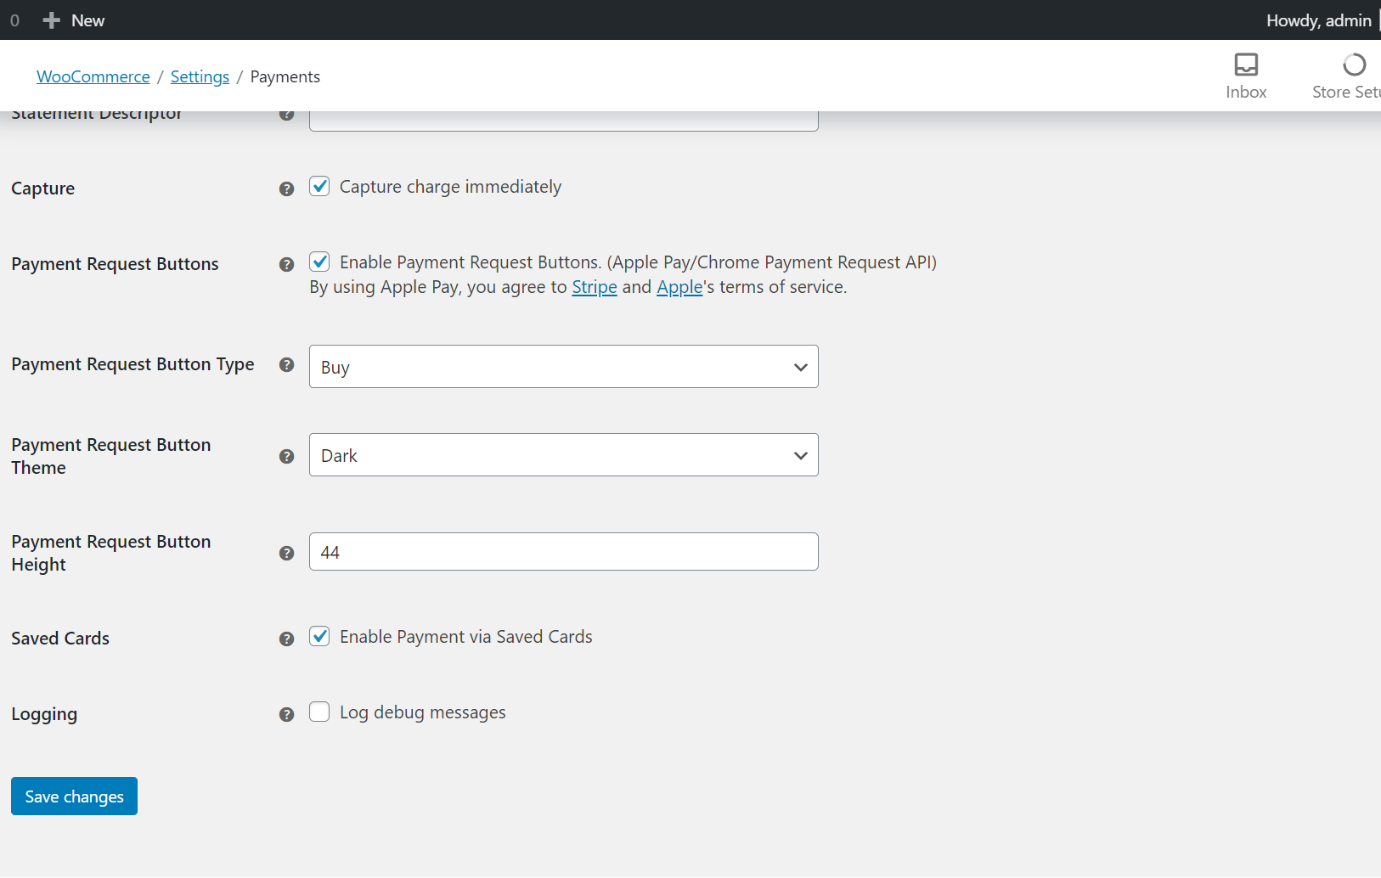The image size is (1381, 878).
Task: Expand the Payment Request Button Theme dropdown
Action: coord(563,455)
